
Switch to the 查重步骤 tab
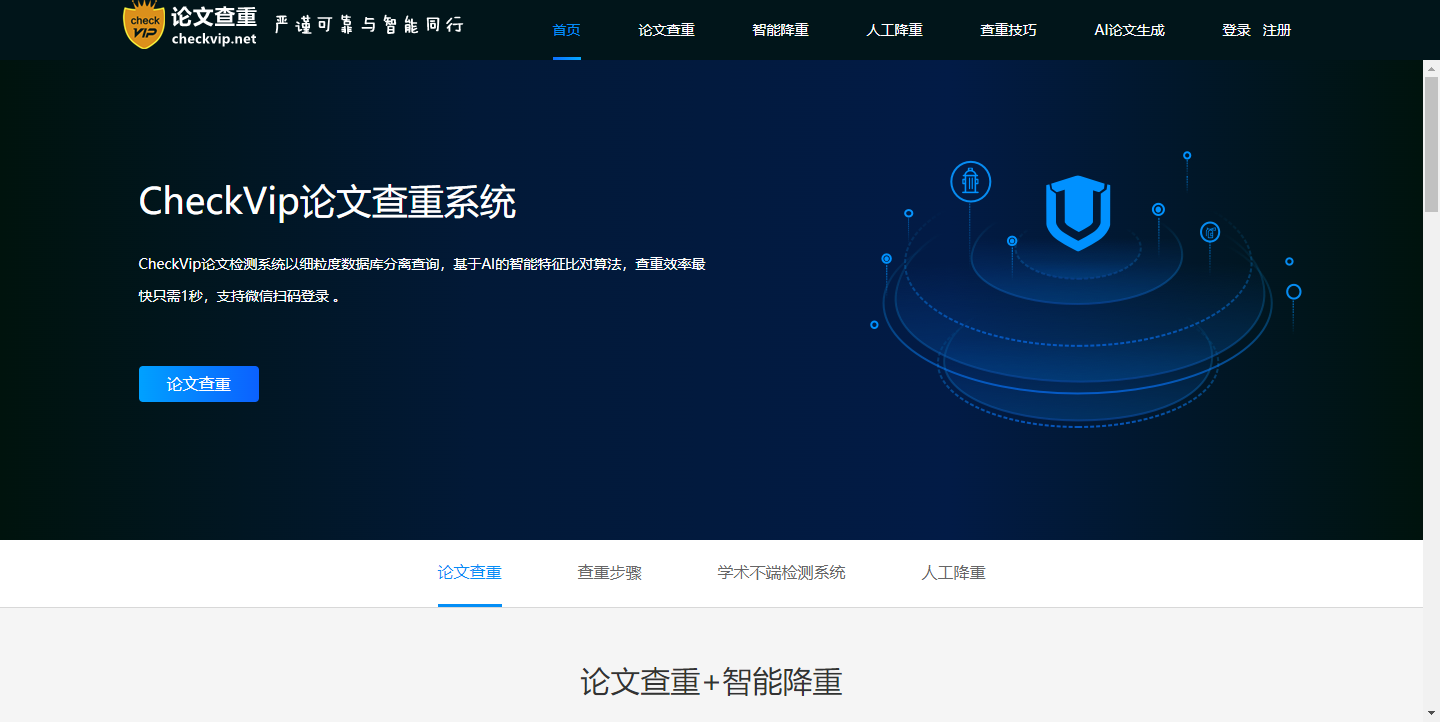point(610,573)
